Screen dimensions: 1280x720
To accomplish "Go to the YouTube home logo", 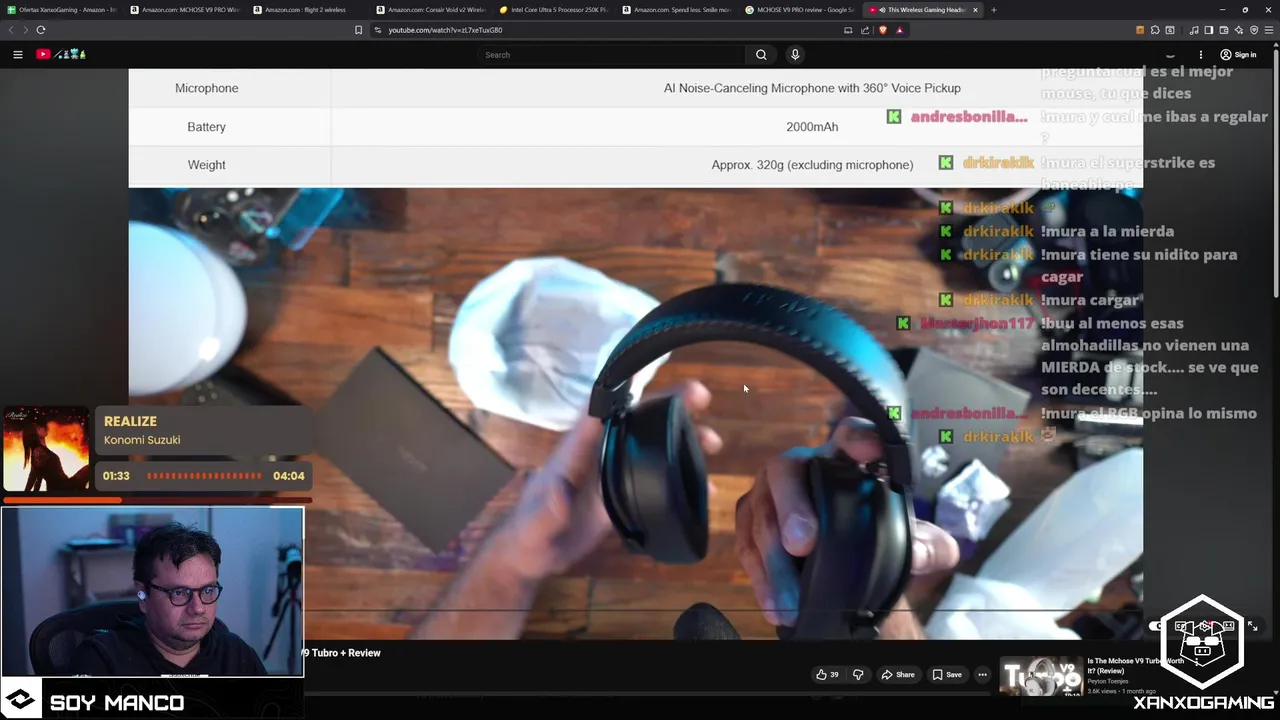I will point(61,55).
